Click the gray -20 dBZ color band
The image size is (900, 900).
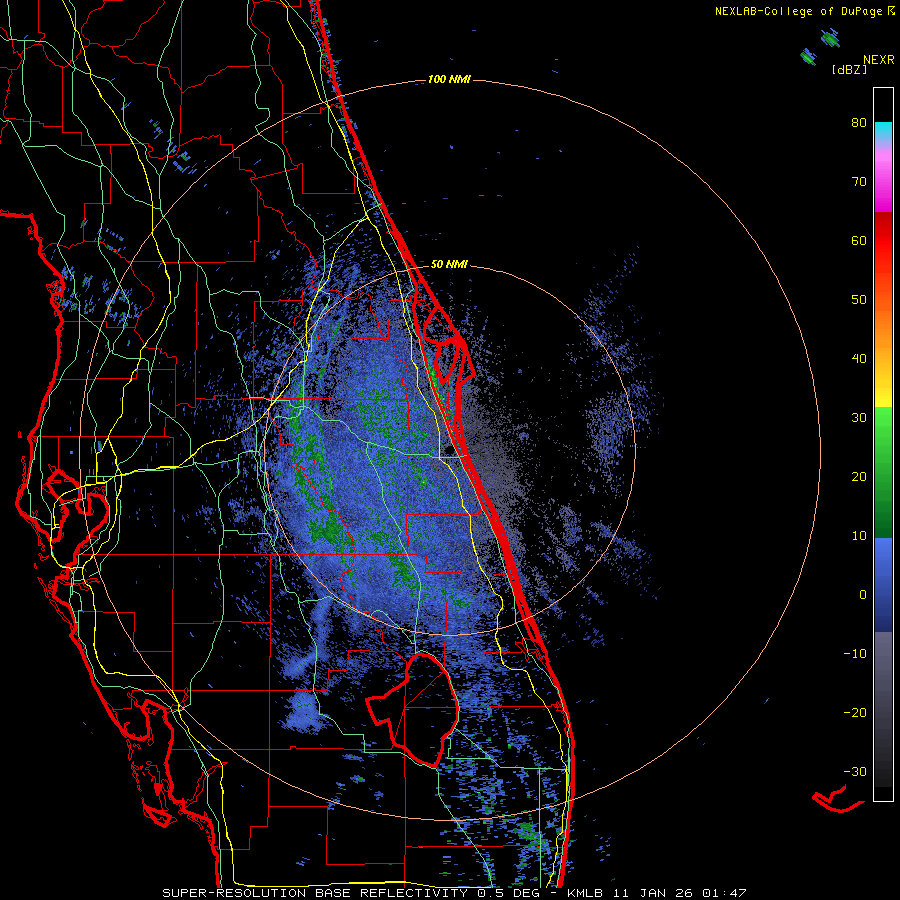tap(883, 712)
